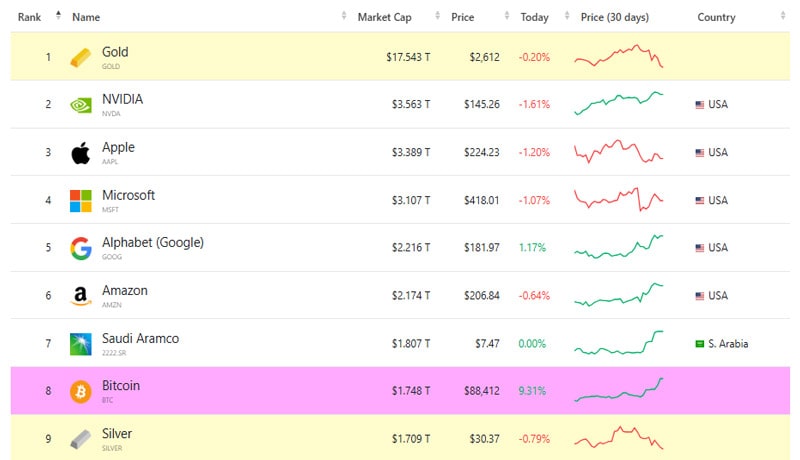800x460 pixels.
Task: Click the Saudi Aramco logo icon
Action: (x=81, y=344)
